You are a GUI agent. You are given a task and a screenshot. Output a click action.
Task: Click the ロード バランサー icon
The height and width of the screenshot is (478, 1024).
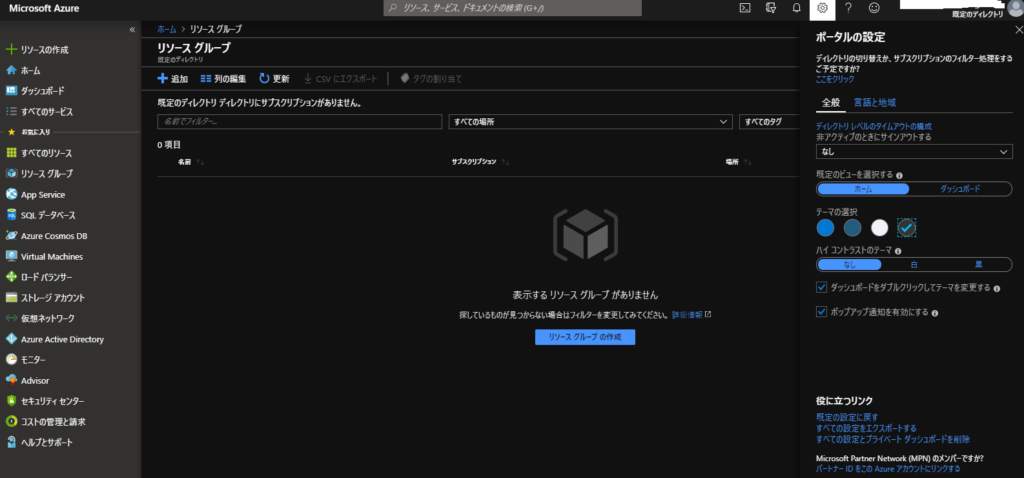point(11,277)
